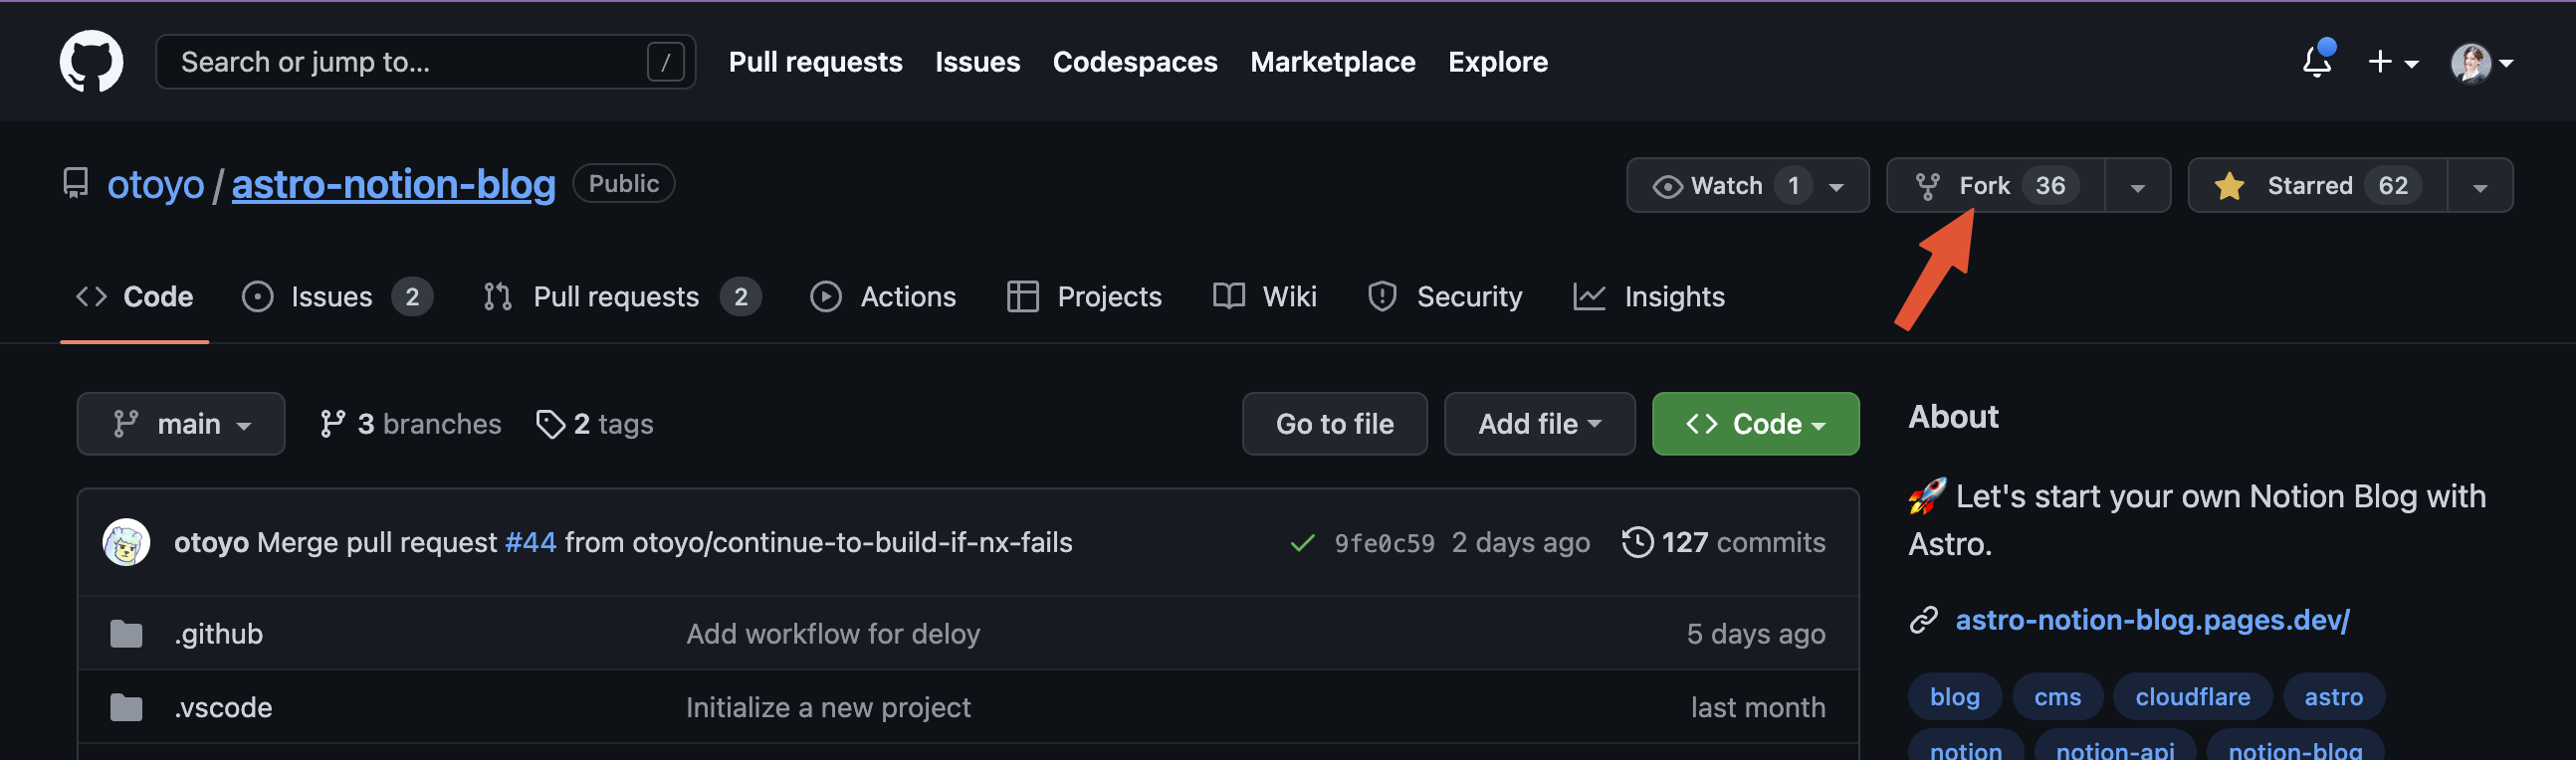This screenshot has height=760, width=2576.
Task: Click the Starred count 62
Action: tap(2392, 186)
